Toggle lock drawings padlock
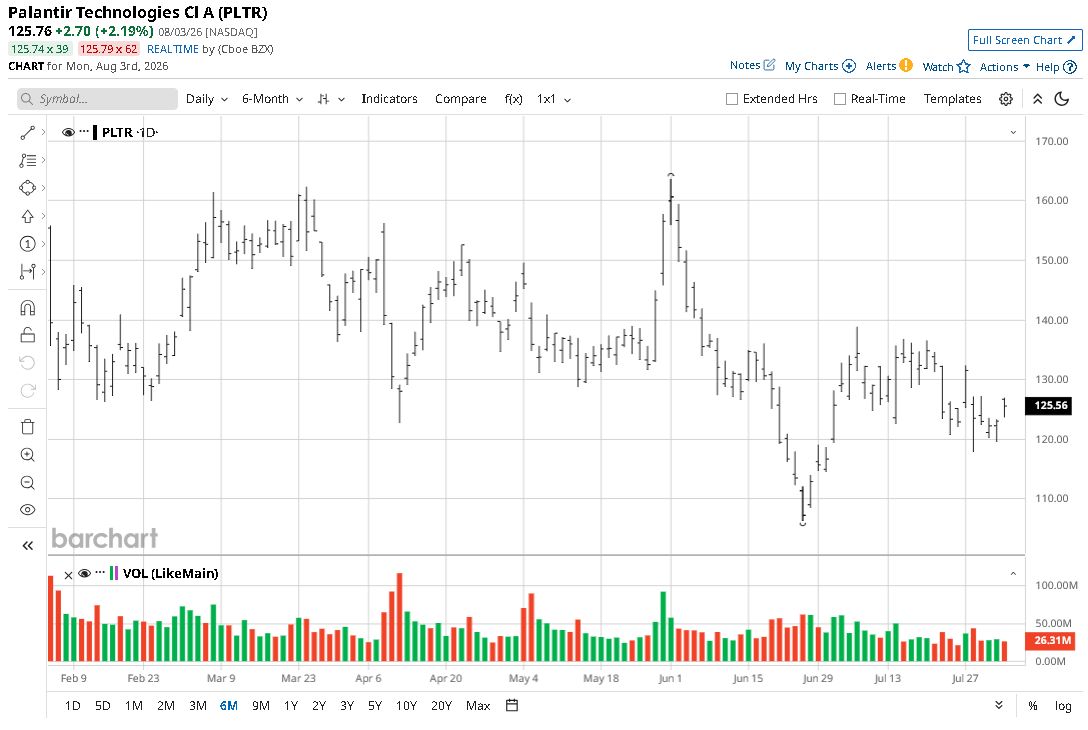This screenshot has width=1088, height=730. tap(28, 335)
